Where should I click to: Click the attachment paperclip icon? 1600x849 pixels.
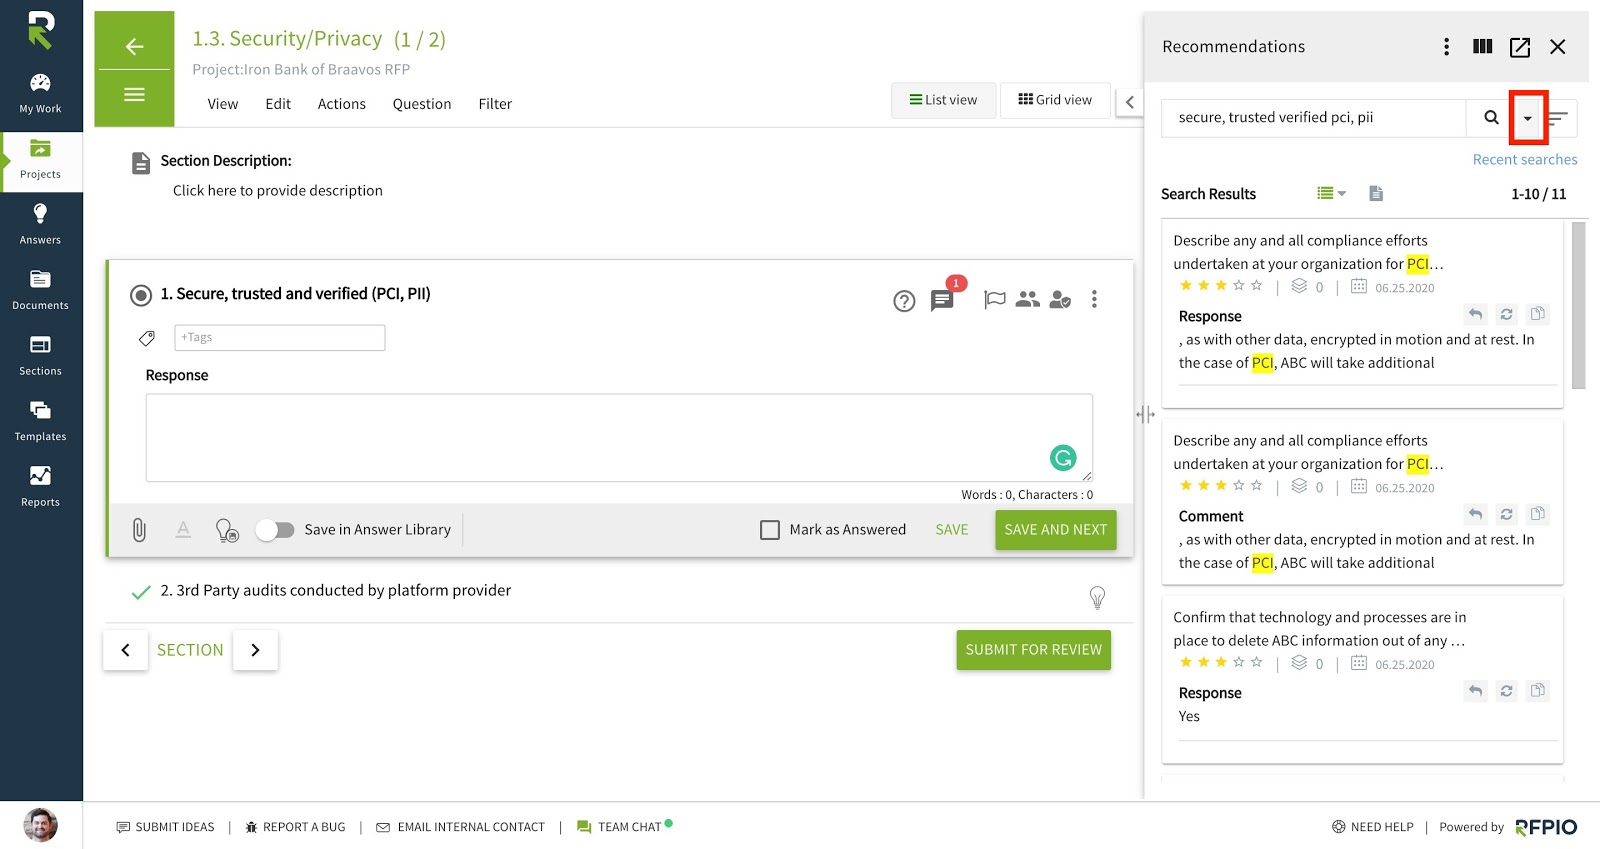coord(139,530)
